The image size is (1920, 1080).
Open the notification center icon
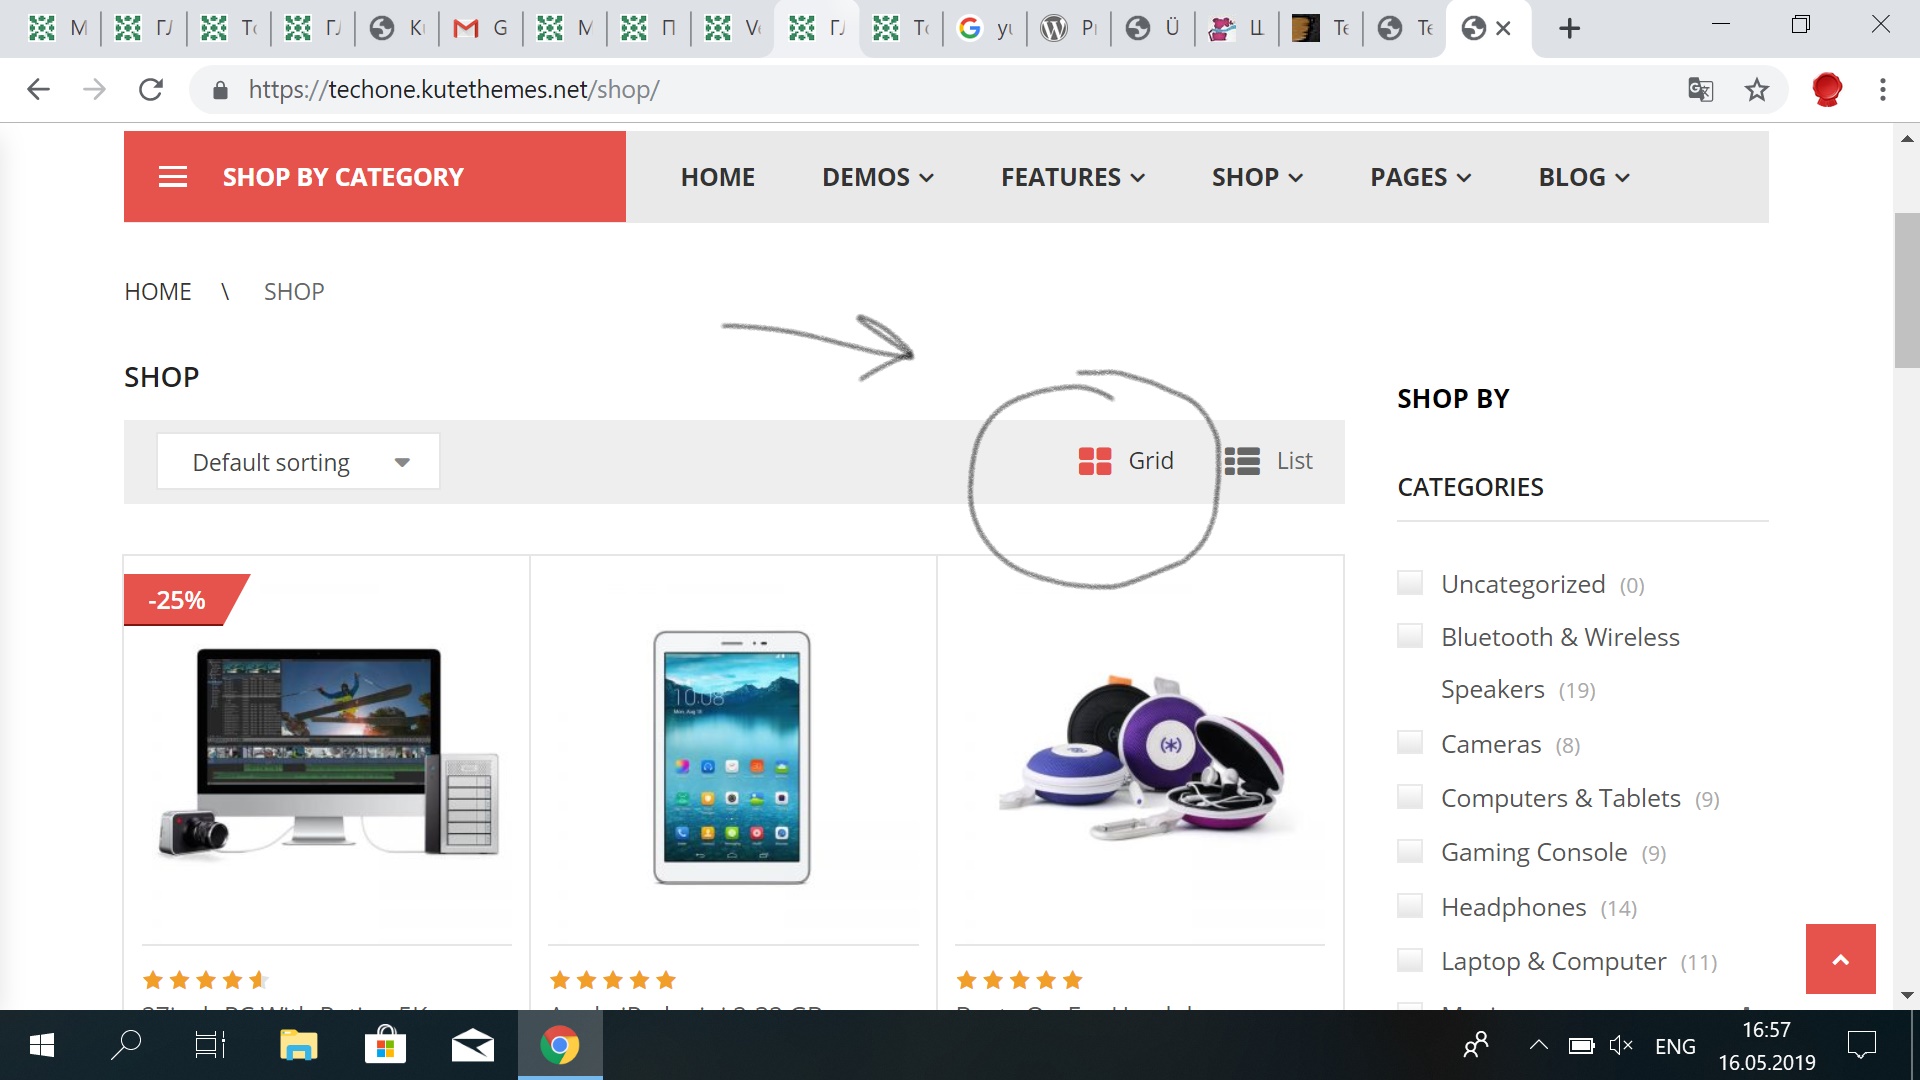click(1862, 1046)
